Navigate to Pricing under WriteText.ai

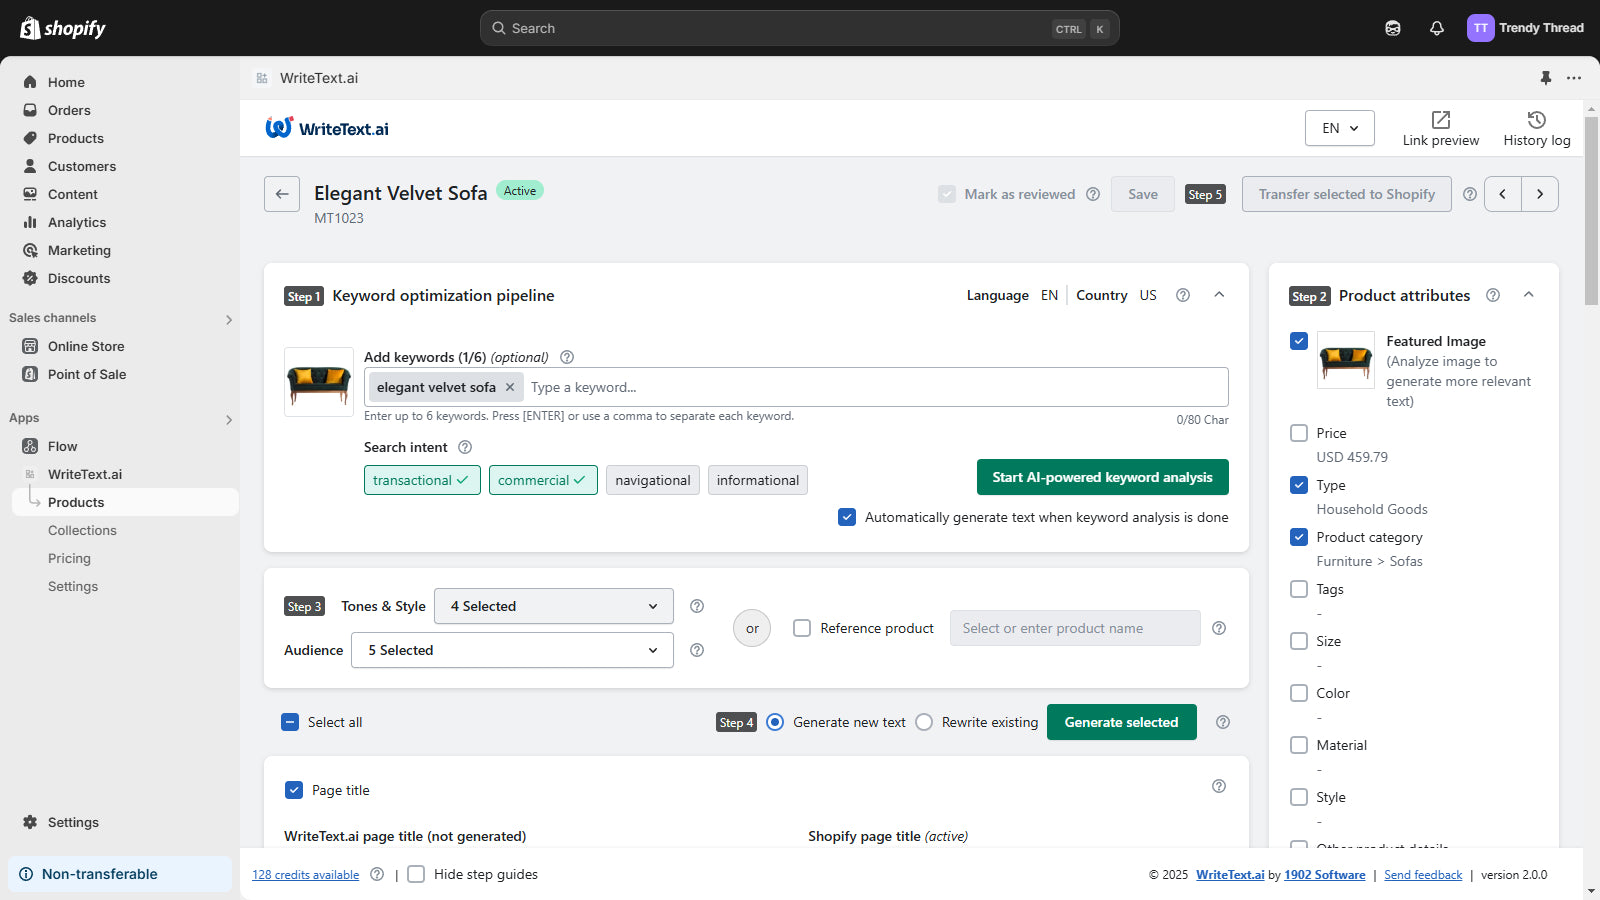[69, 558]
